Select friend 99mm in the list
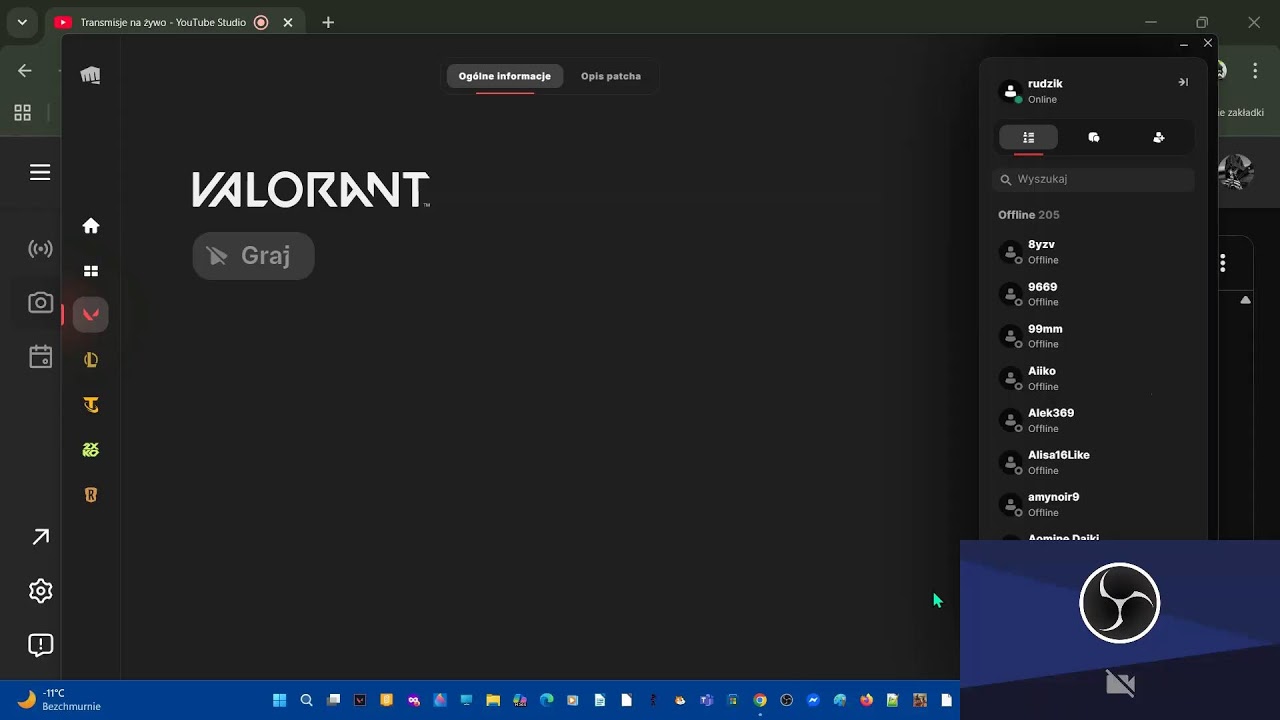 pyautogui.click(x=1093, y=336)
